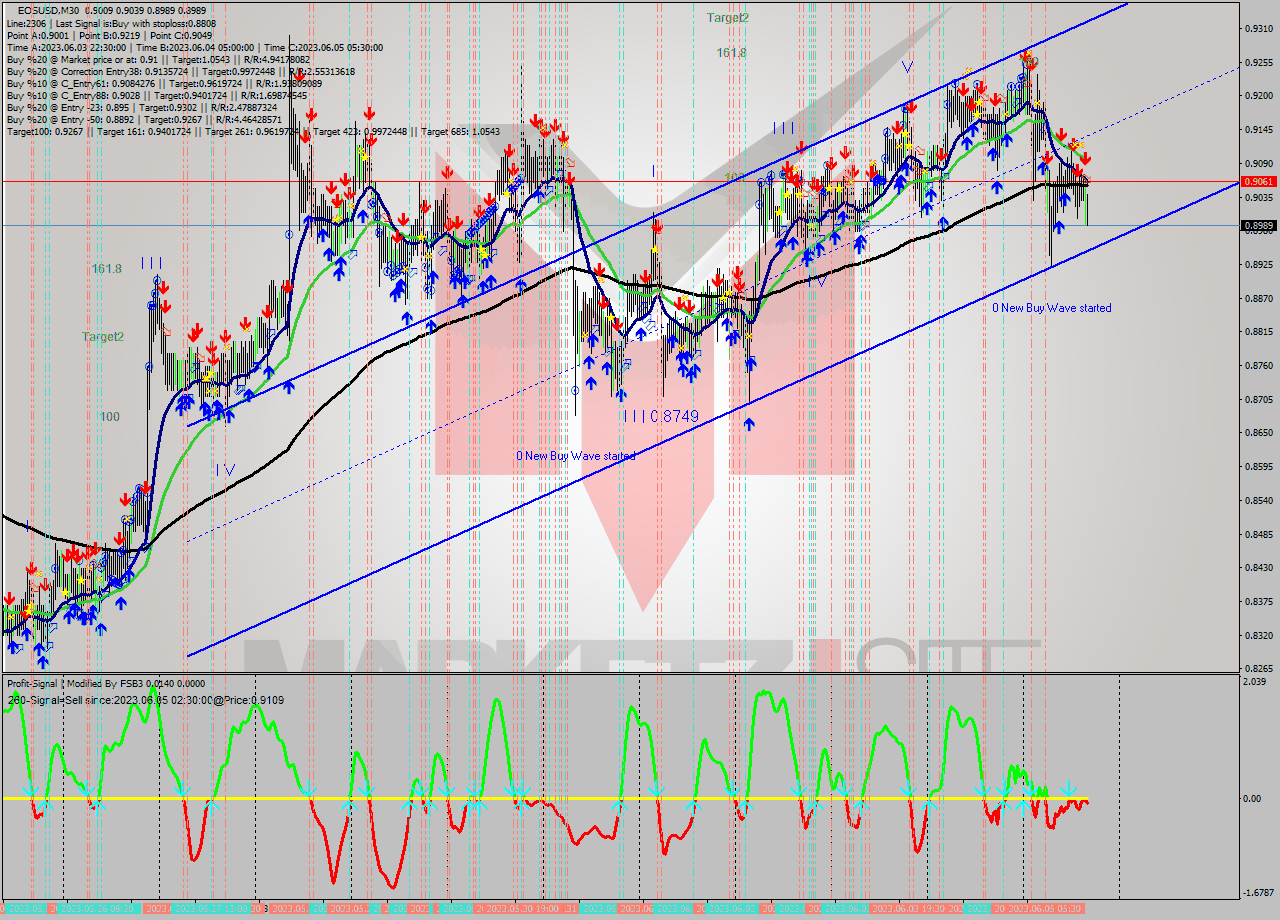Click the lowest blue up arrow at chart's bottom-left
The height and width of the screenshot is (920, 1280).
[x=41, y=660]
